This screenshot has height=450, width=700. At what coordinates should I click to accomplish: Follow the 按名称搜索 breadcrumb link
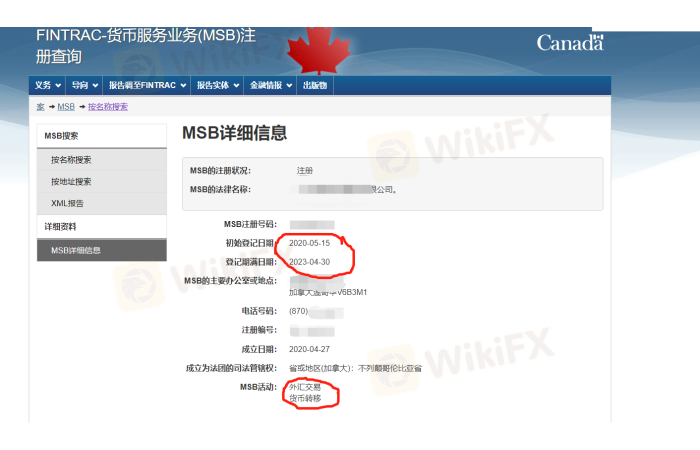click(x=108, y=107)
